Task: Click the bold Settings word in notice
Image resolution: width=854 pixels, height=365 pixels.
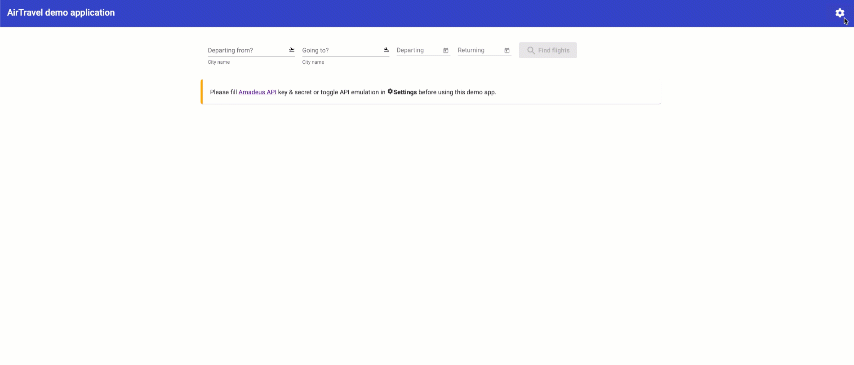Action: (405, 92)
